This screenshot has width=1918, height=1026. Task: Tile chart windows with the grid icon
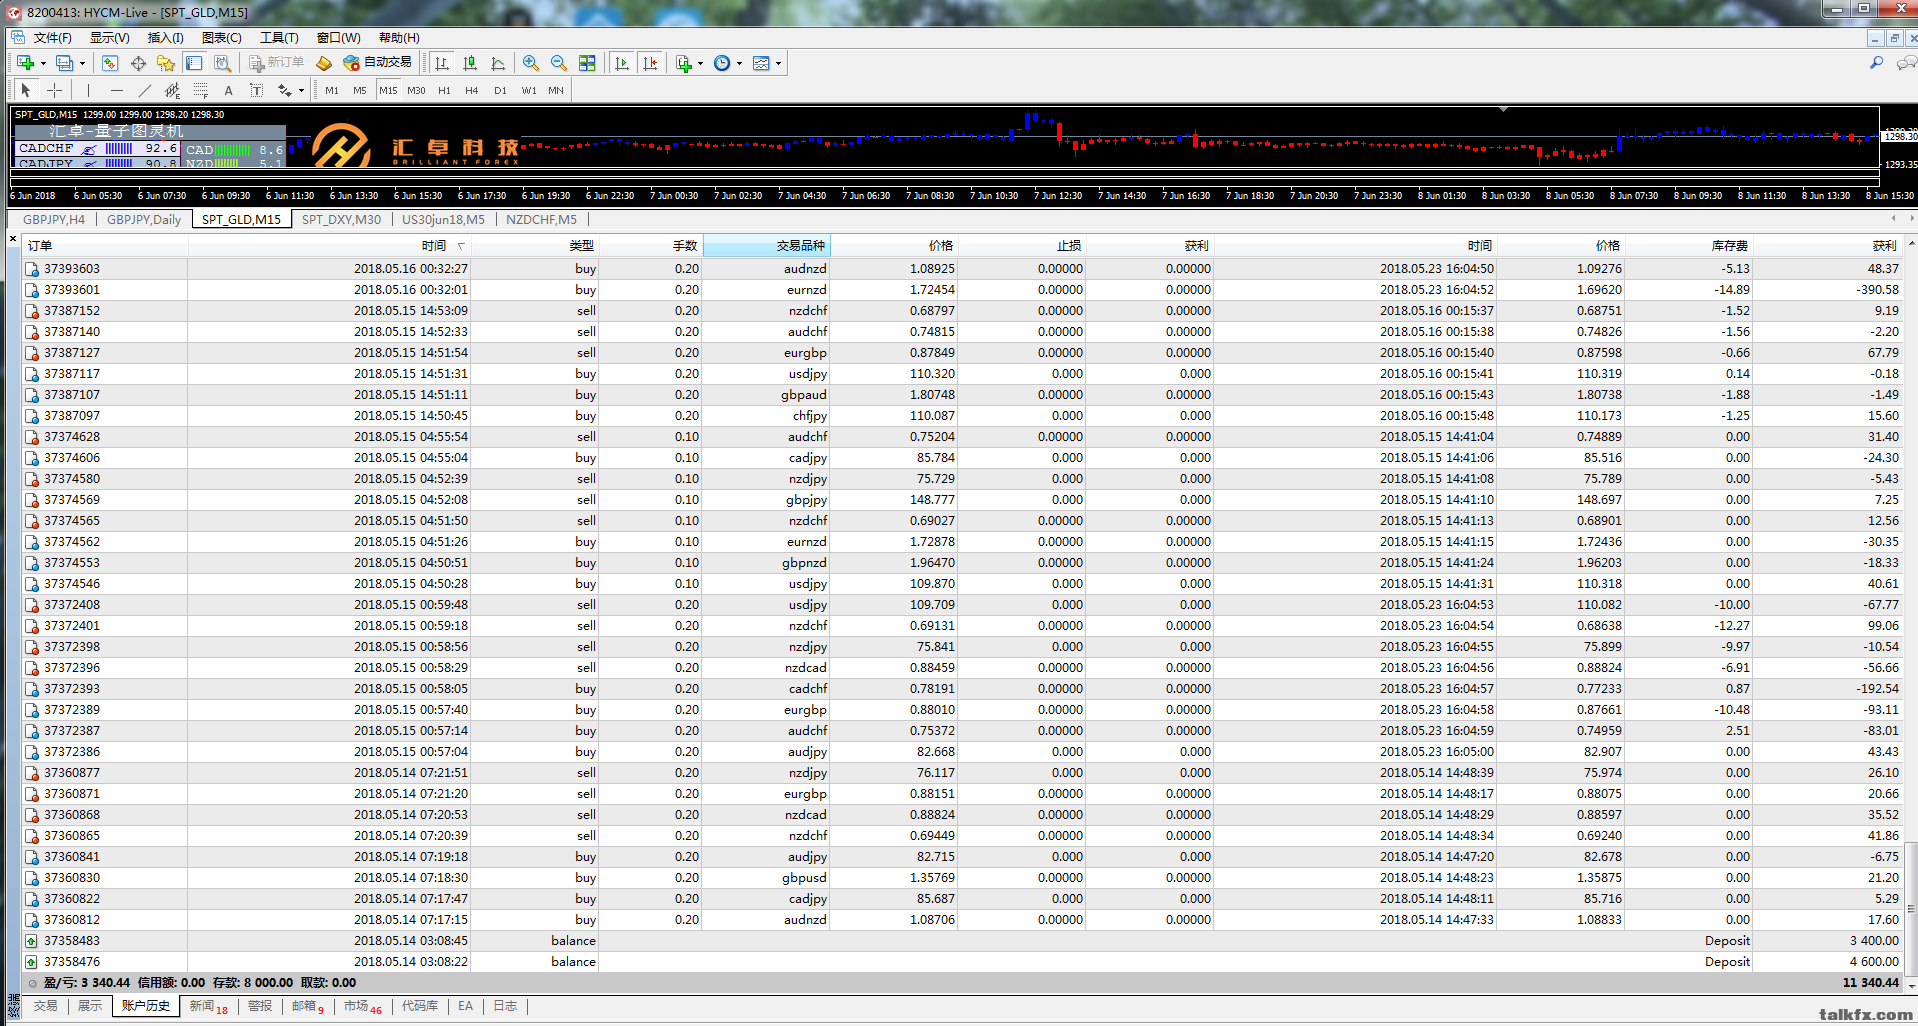pyautogui.click(x=587, y=63)
